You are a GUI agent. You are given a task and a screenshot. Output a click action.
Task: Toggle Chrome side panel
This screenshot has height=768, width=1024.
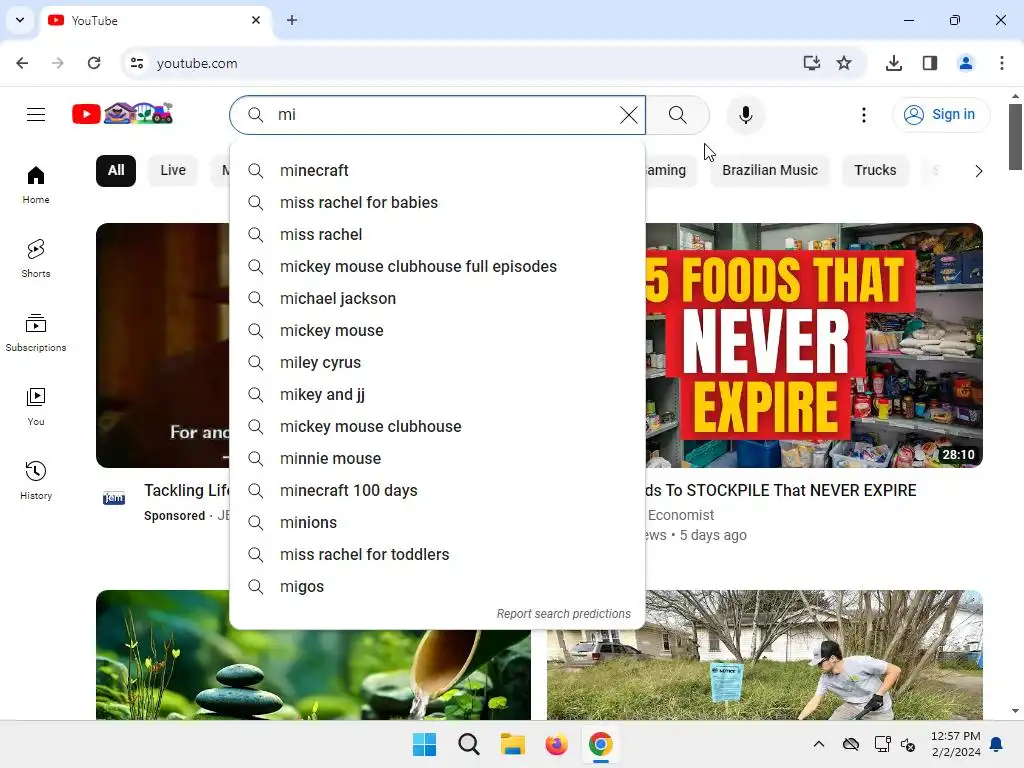pos(930,63)
